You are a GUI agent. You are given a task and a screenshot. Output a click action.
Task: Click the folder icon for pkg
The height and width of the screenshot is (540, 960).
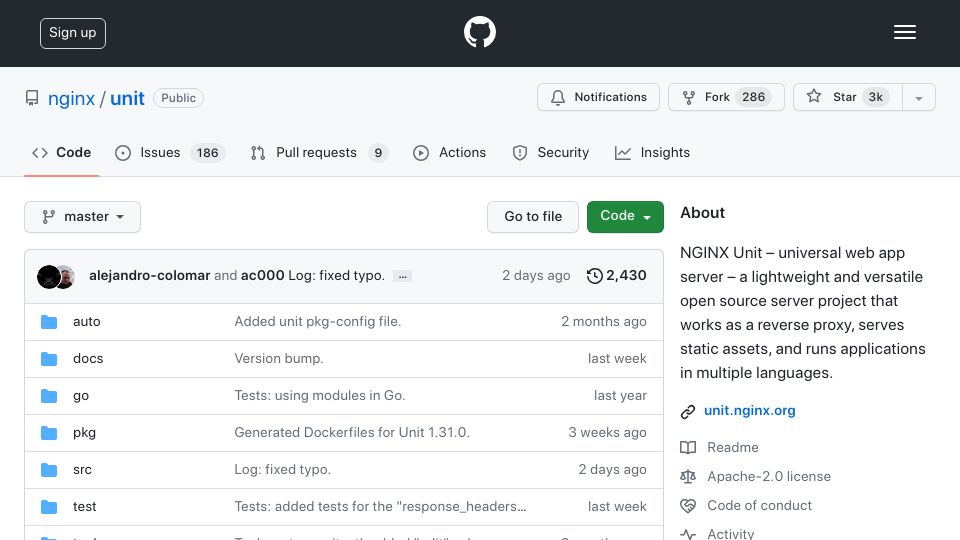49,433
